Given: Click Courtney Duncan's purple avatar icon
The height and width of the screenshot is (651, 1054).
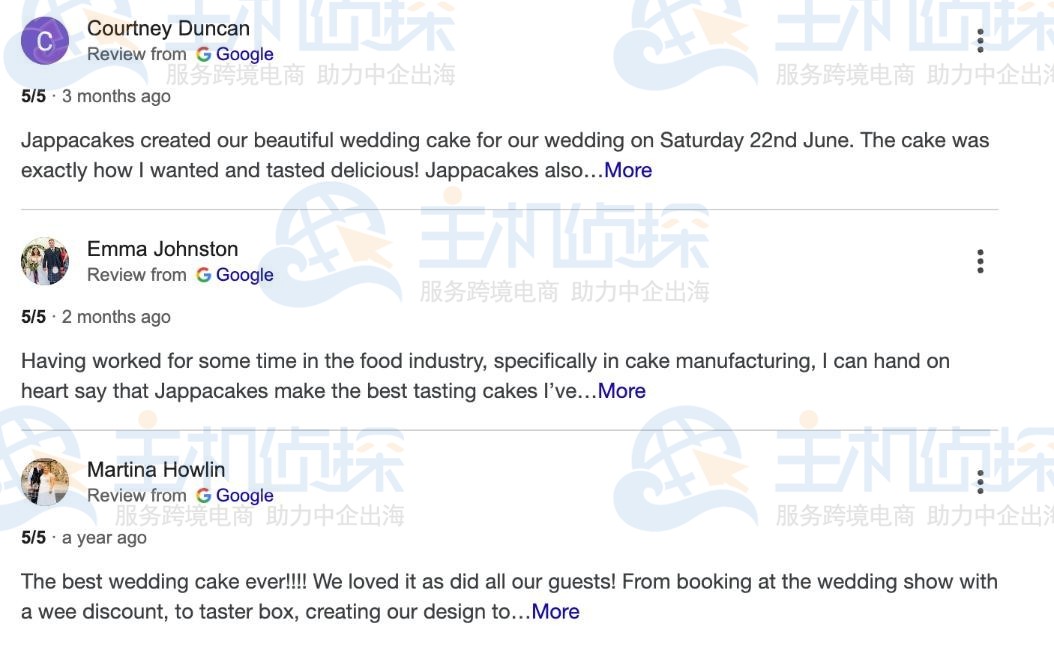Looking at the screenshot, I should [x=45, y=41].
